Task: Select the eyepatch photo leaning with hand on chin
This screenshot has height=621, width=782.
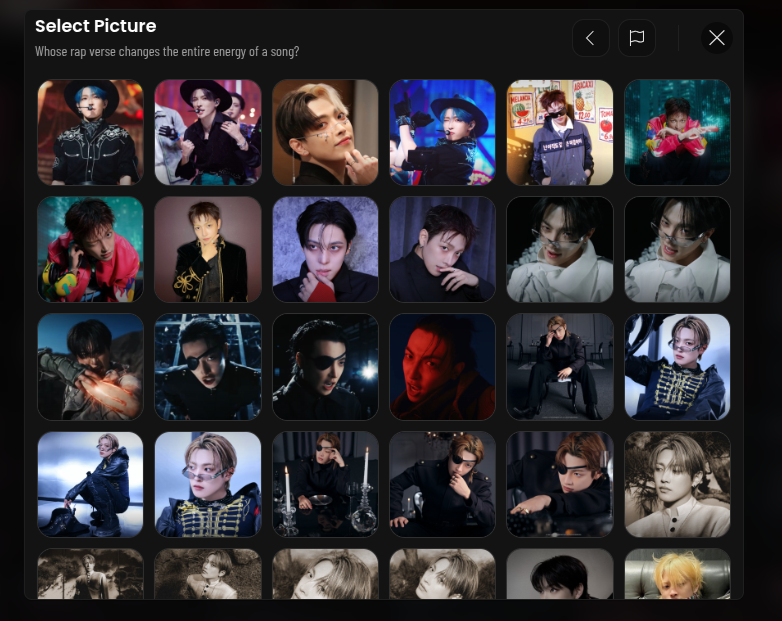Action: [x=442, y=484]
